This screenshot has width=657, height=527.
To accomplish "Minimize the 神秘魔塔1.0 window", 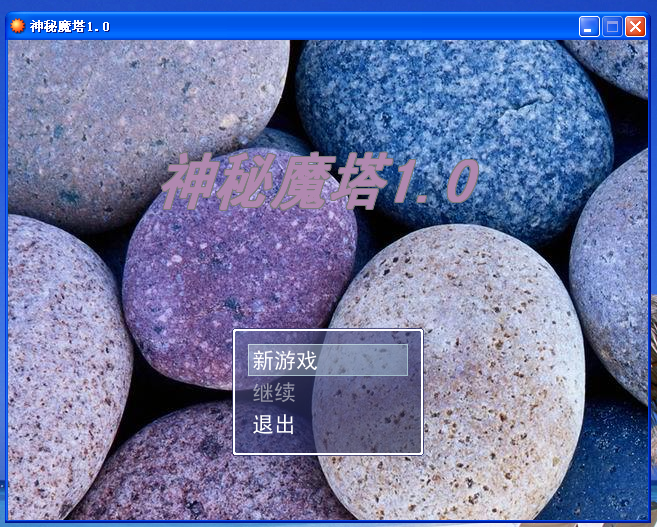I will pyautogui.click(x=589, y=26).
